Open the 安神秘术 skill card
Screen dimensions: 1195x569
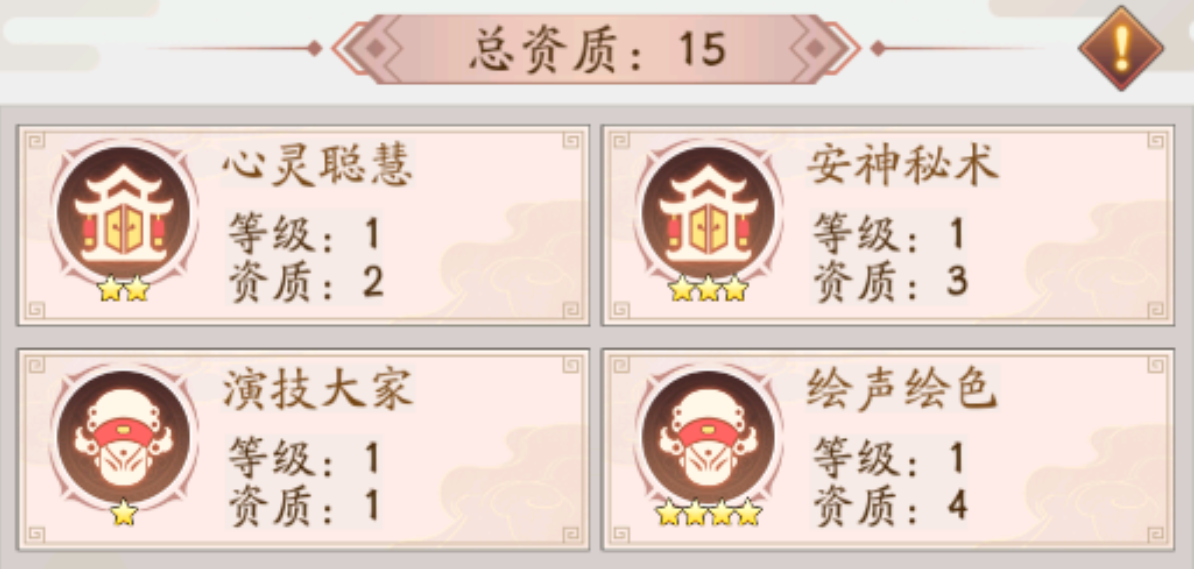(x=888, y=225)
